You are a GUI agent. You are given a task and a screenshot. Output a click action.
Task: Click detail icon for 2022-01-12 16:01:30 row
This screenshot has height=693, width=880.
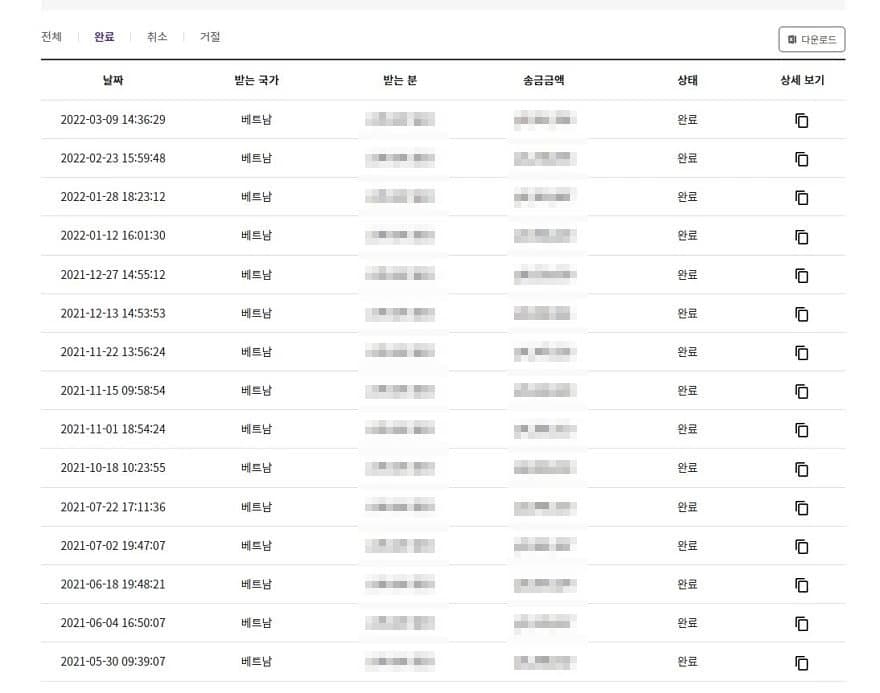click(x=801, y=237)
